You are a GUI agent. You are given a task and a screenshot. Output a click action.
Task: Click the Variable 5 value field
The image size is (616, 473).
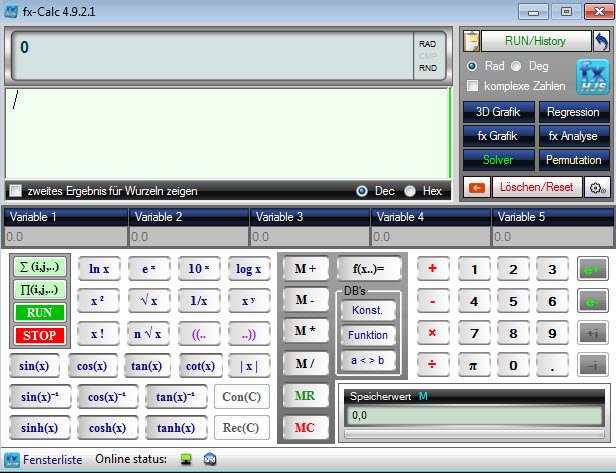click(x=552, y=236)
